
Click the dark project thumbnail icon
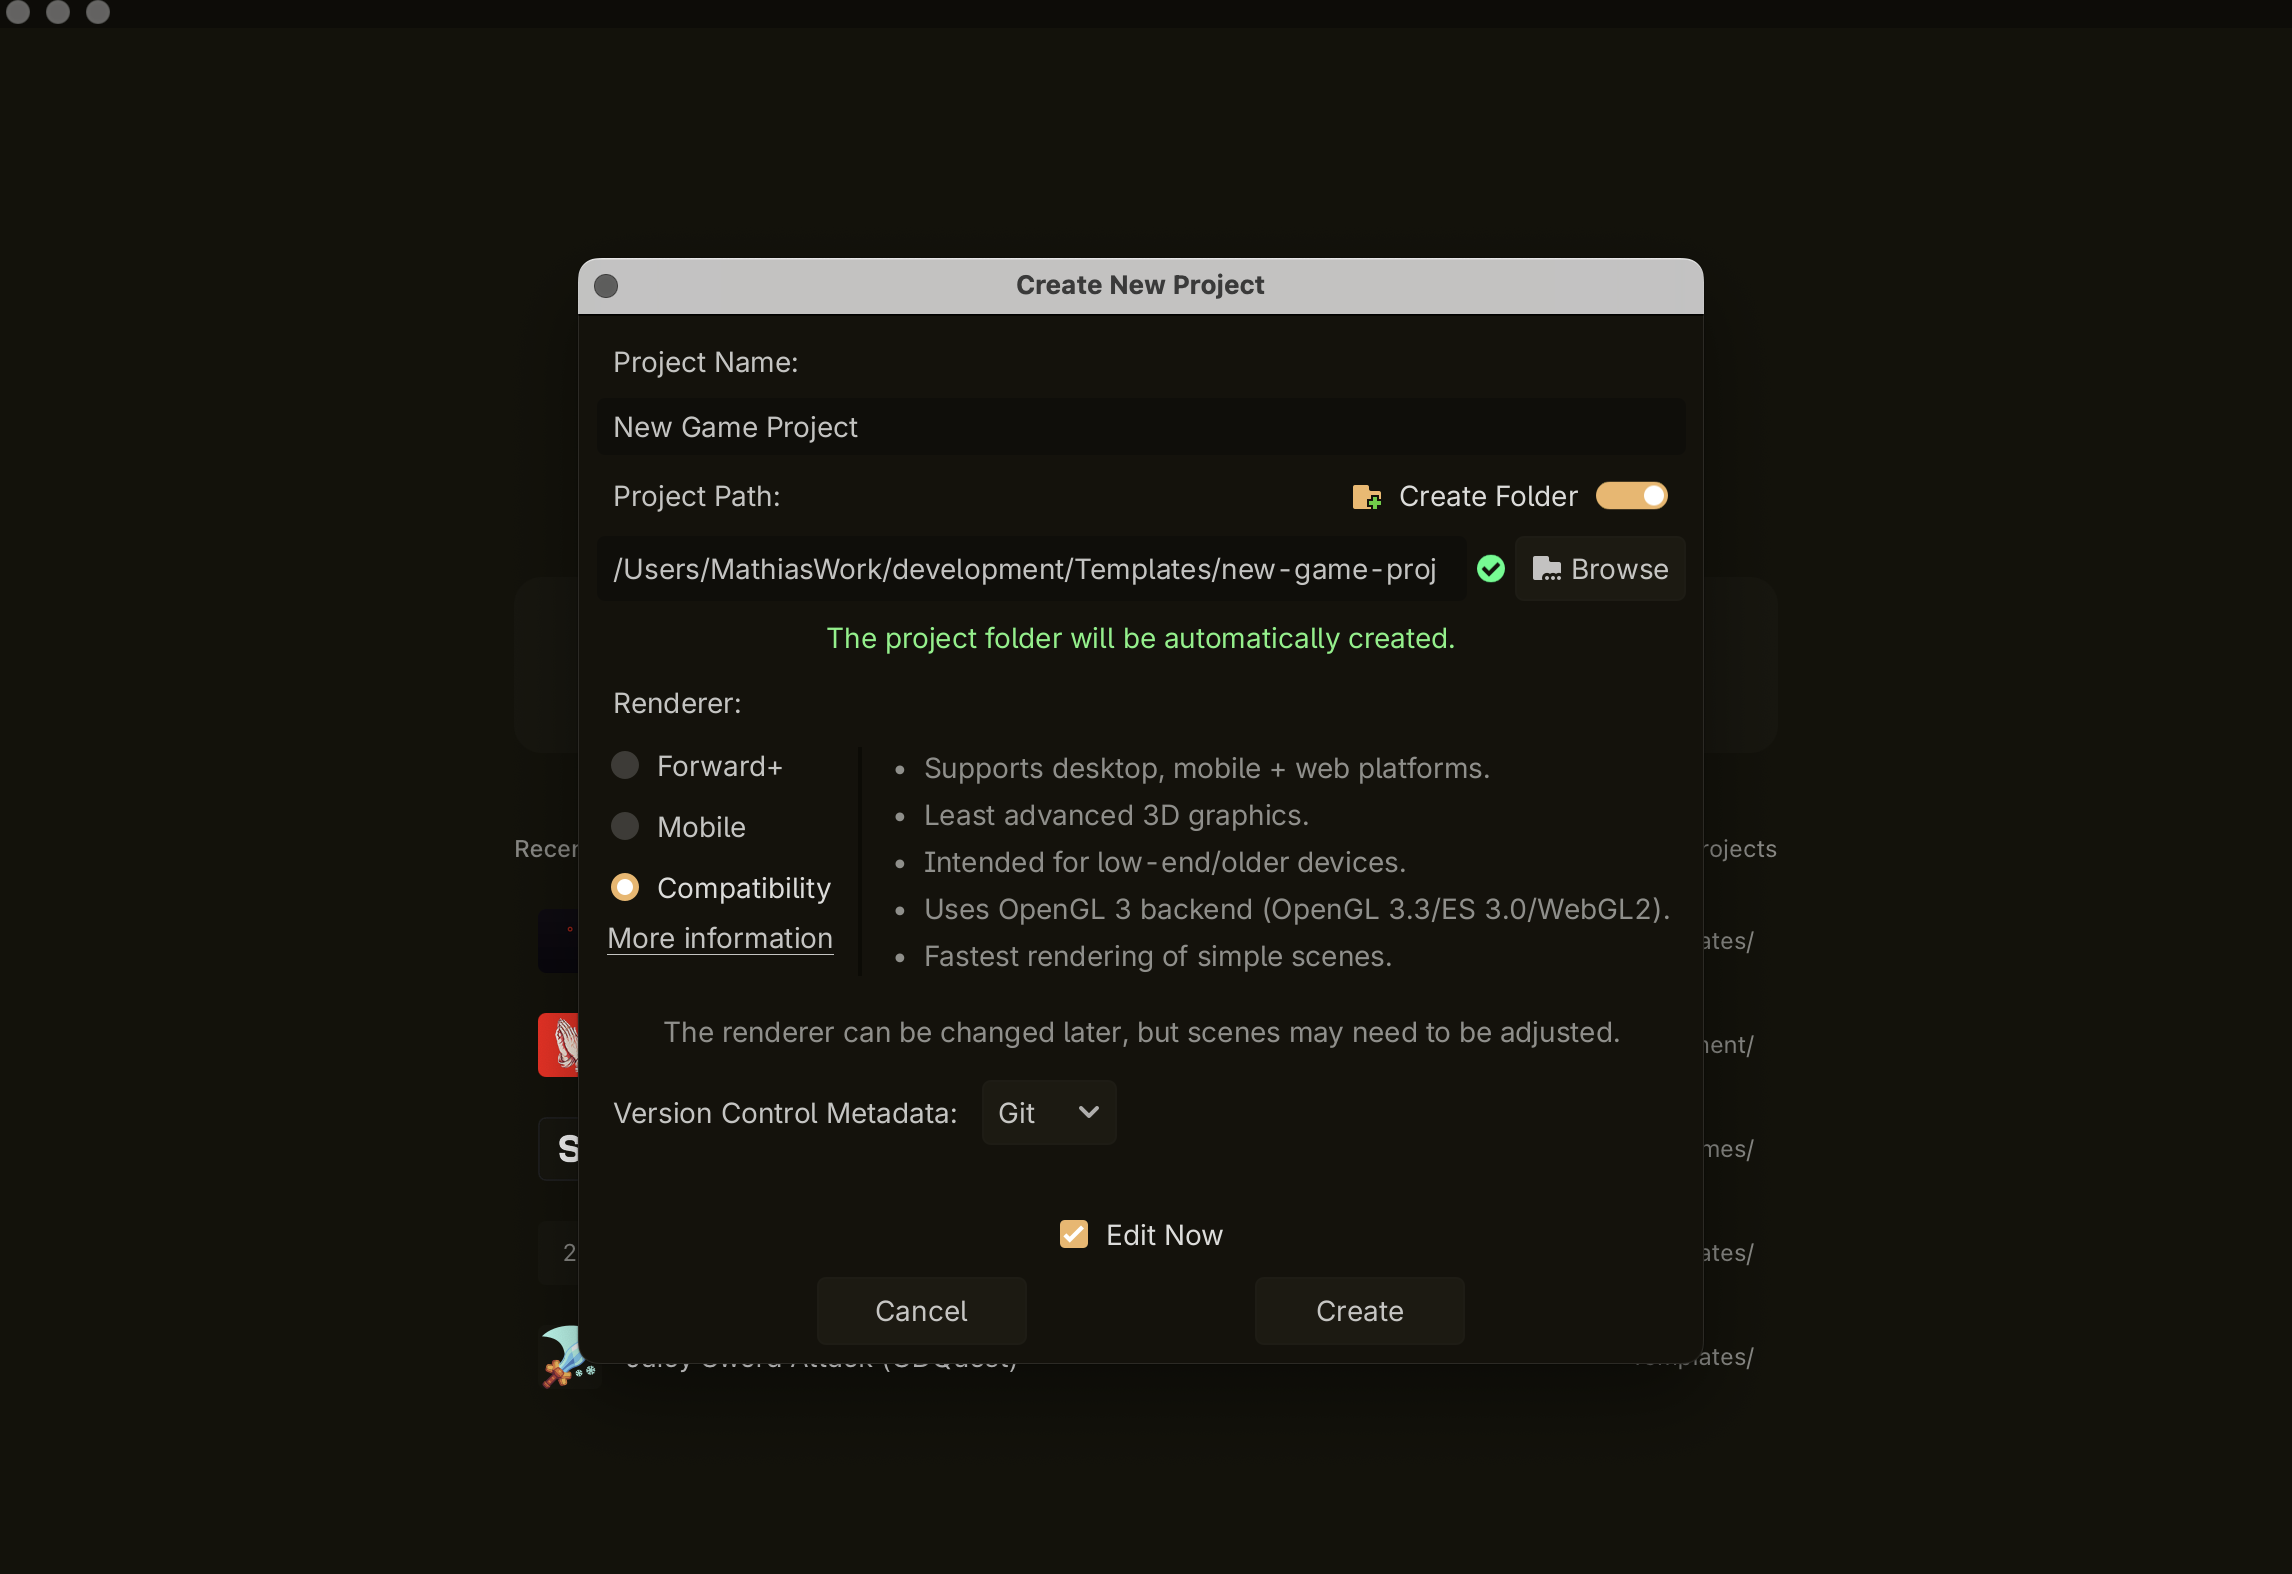tap(558, 940)
